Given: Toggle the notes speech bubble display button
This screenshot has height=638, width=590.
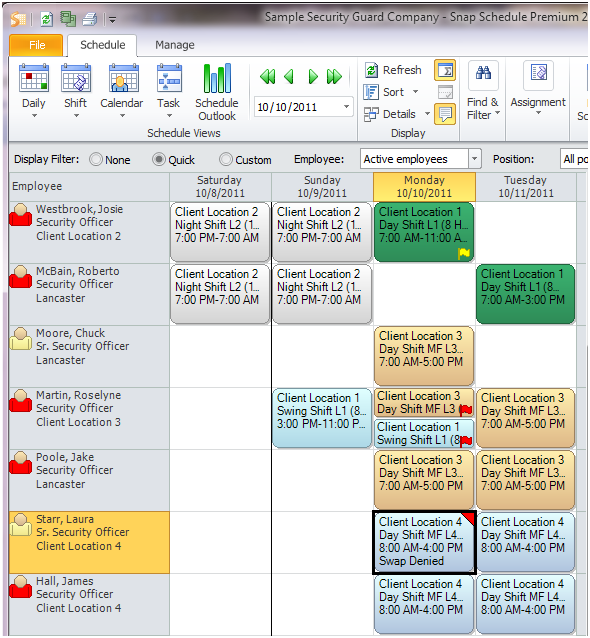Looking at the screenshot, I should [445, 114].
